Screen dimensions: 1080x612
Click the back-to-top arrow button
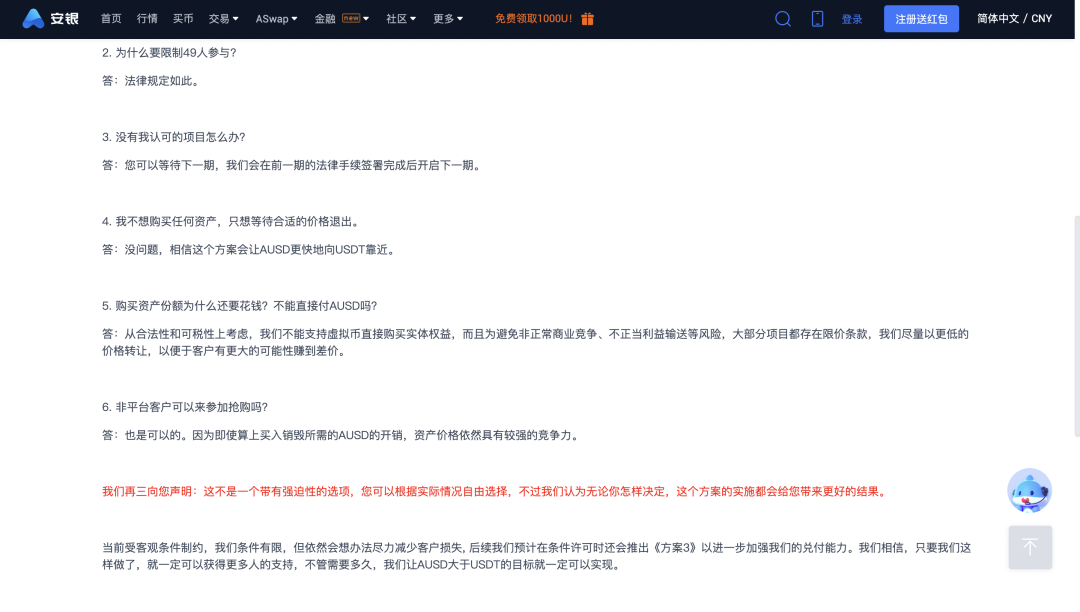1029,547
